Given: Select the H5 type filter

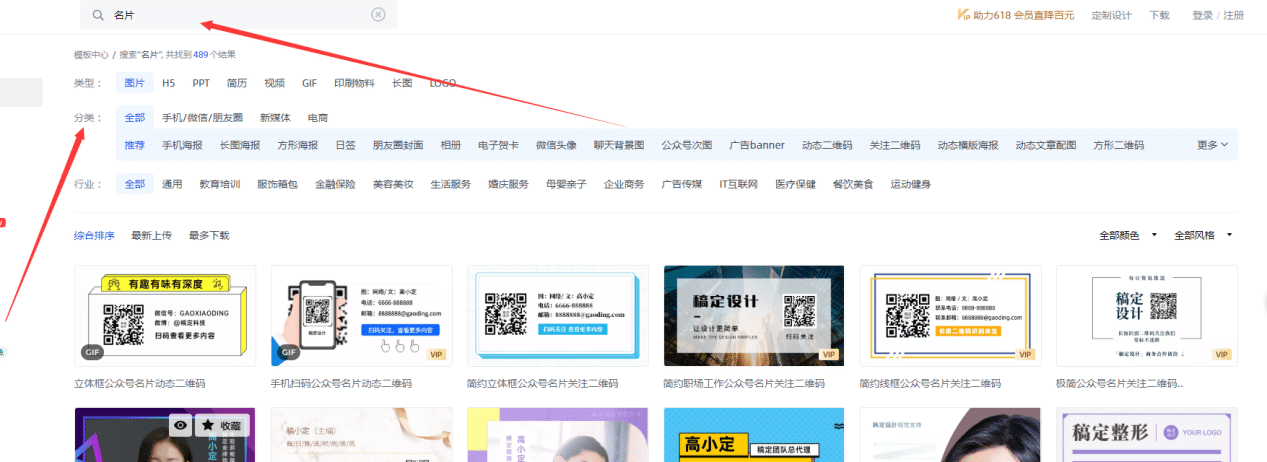Looking at the screenshot, I should pyautogui.click(x=169, y=83).
